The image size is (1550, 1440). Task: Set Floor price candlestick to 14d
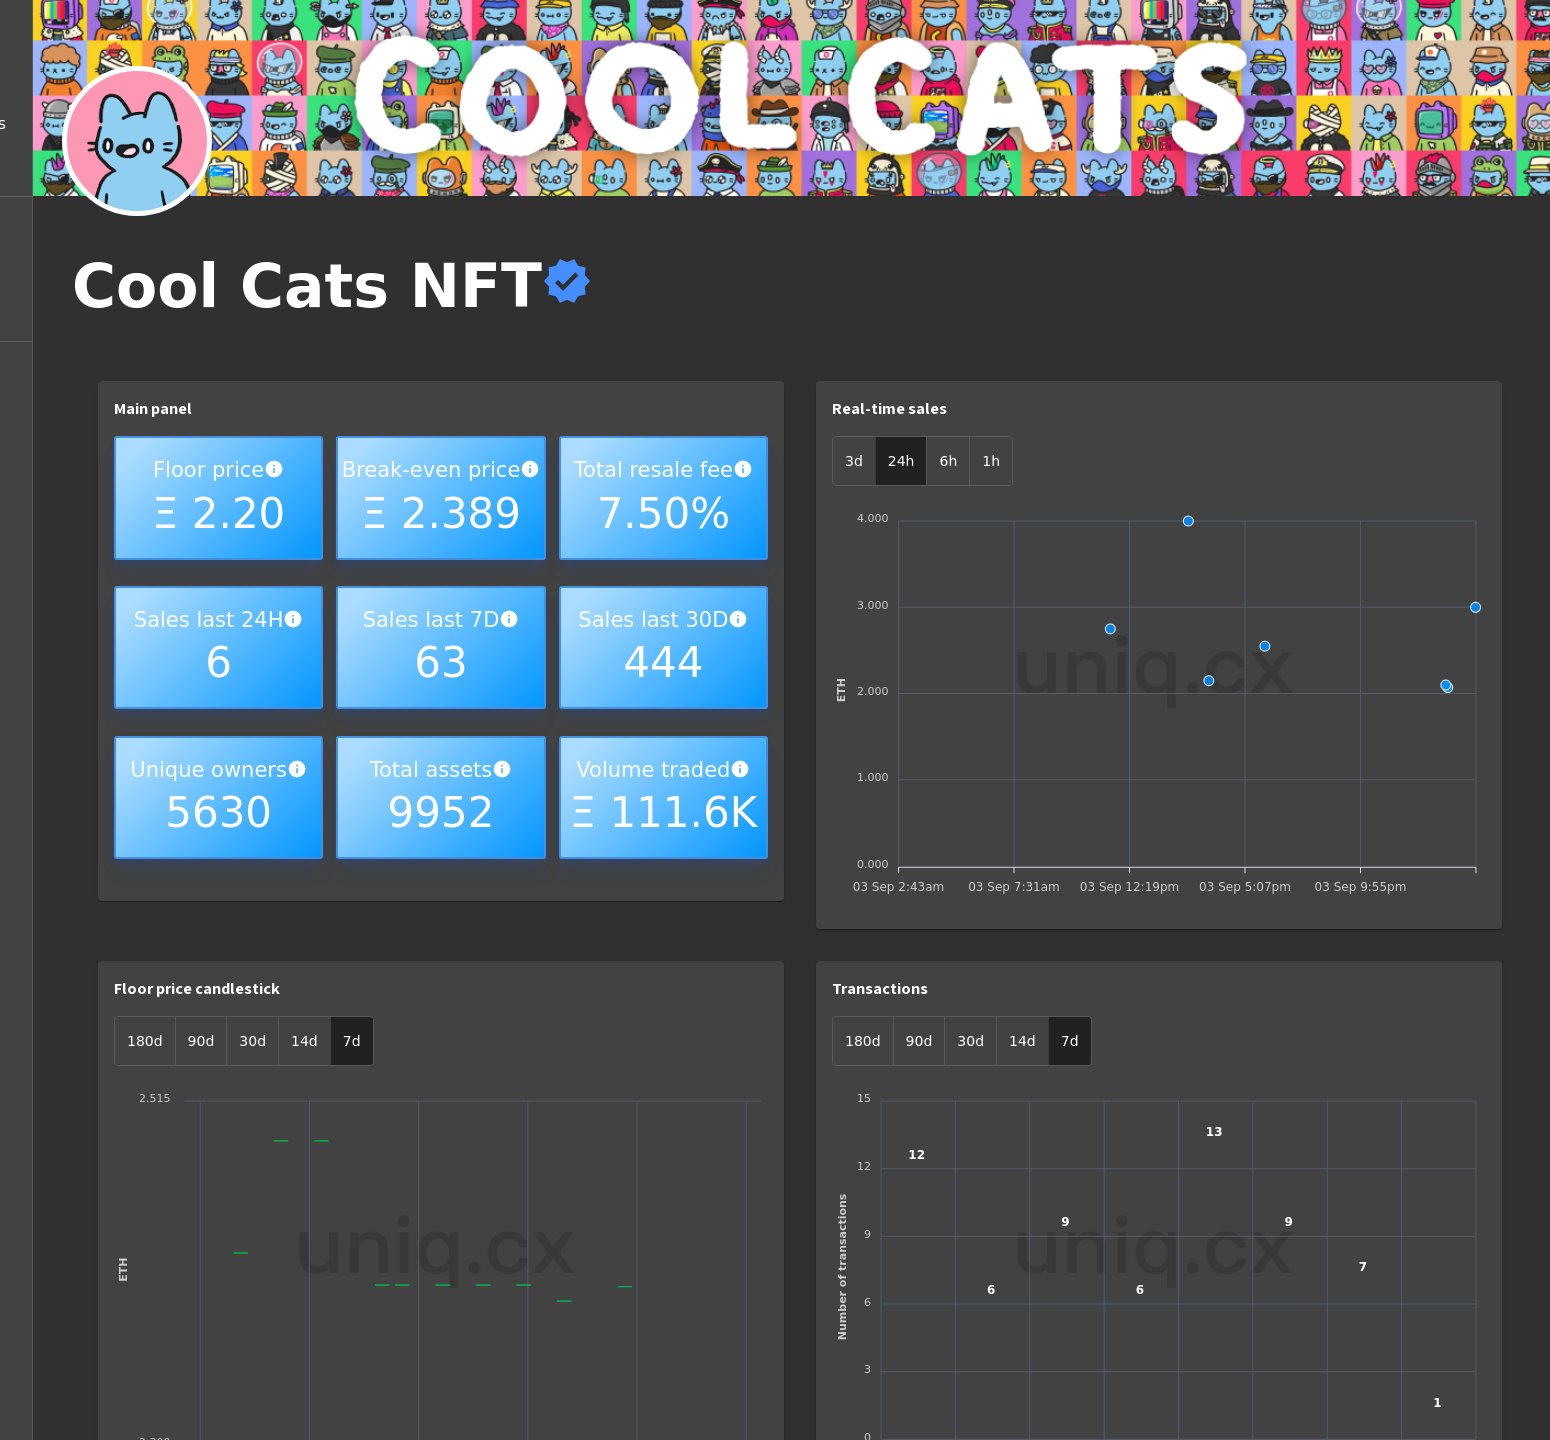(304, 1041)
